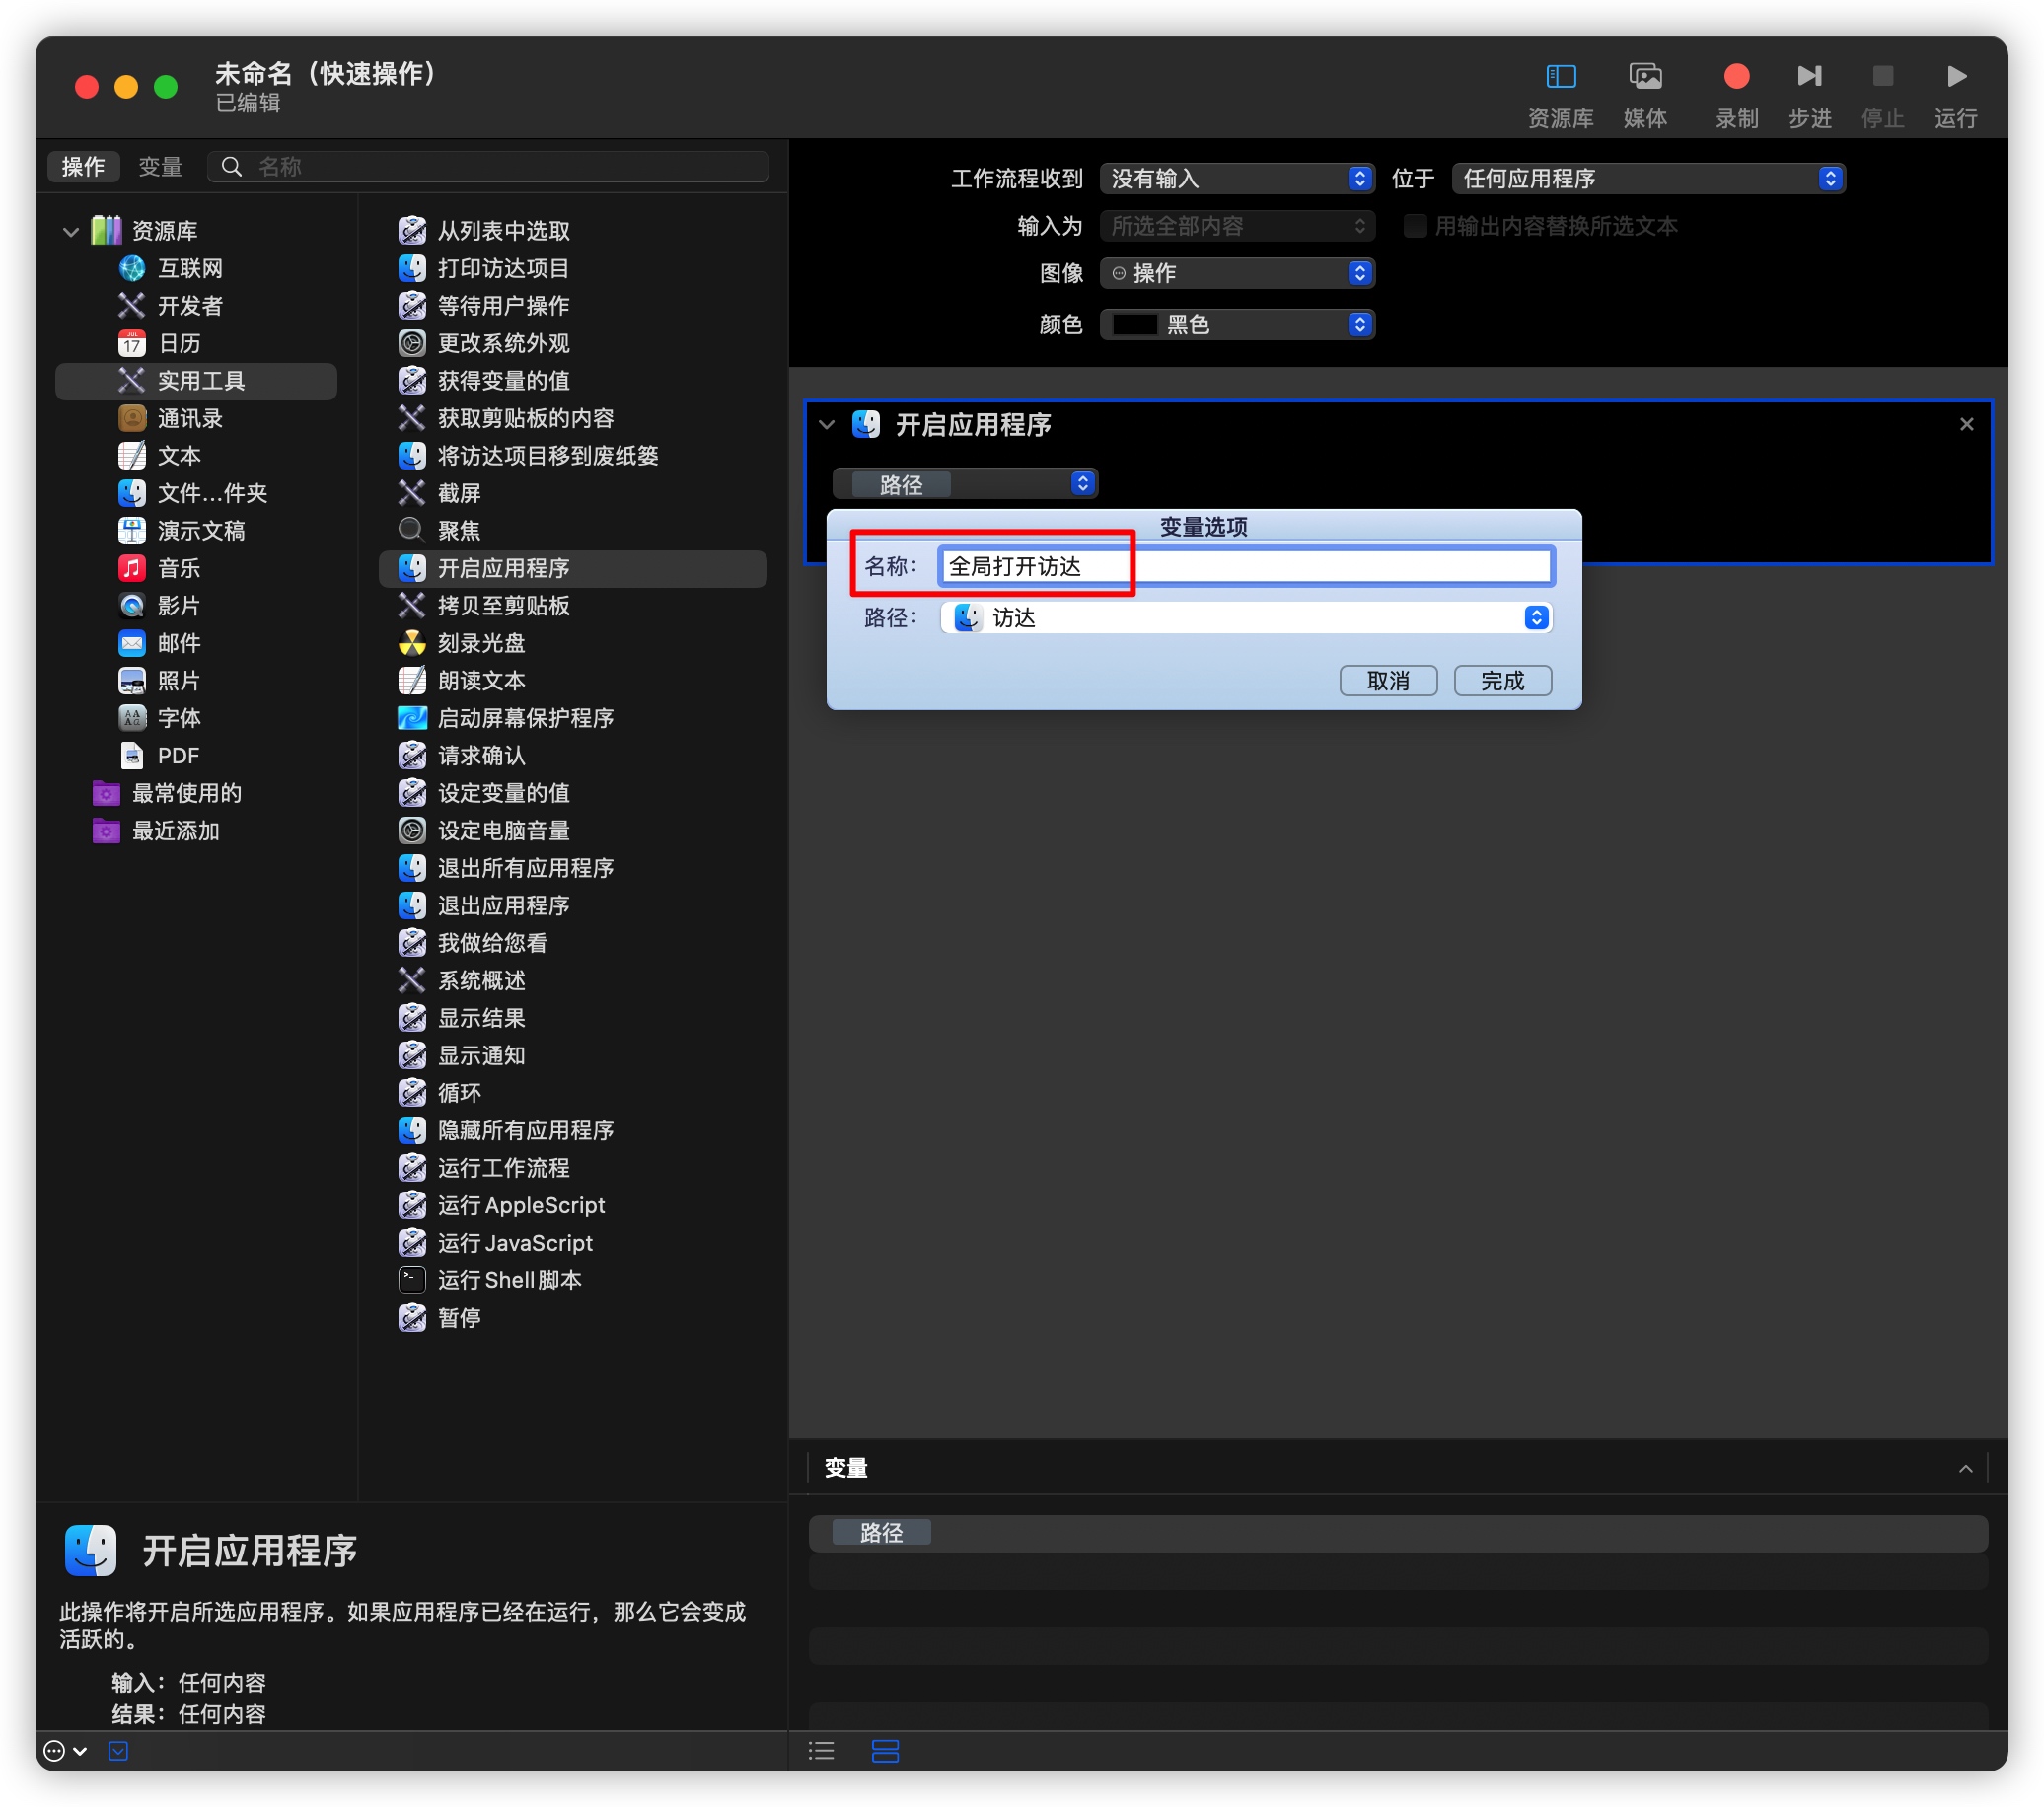Open the Media (媒体) browser icon

point(1644,77)
